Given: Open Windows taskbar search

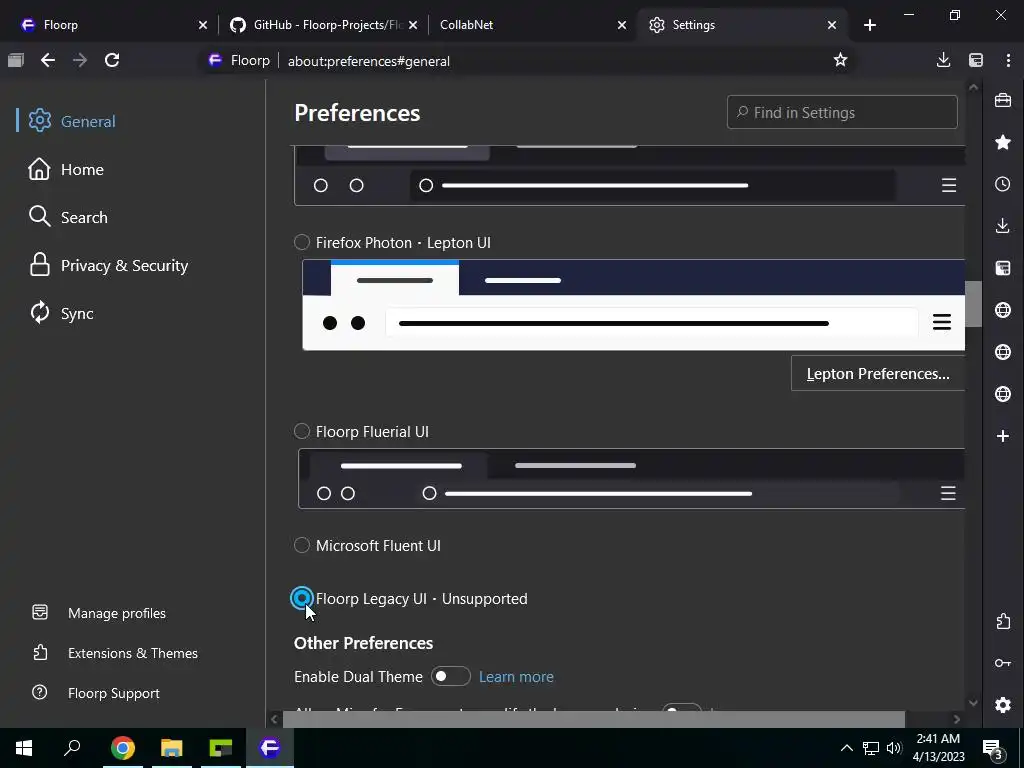Looking at the screenshot, I should (72, 748).
